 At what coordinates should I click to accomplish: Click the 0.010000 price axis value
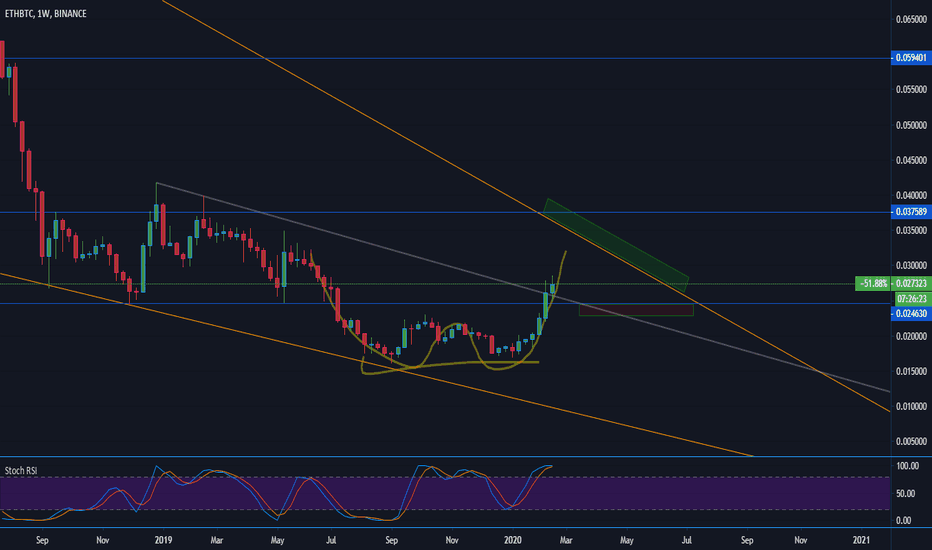pos(911,406)
